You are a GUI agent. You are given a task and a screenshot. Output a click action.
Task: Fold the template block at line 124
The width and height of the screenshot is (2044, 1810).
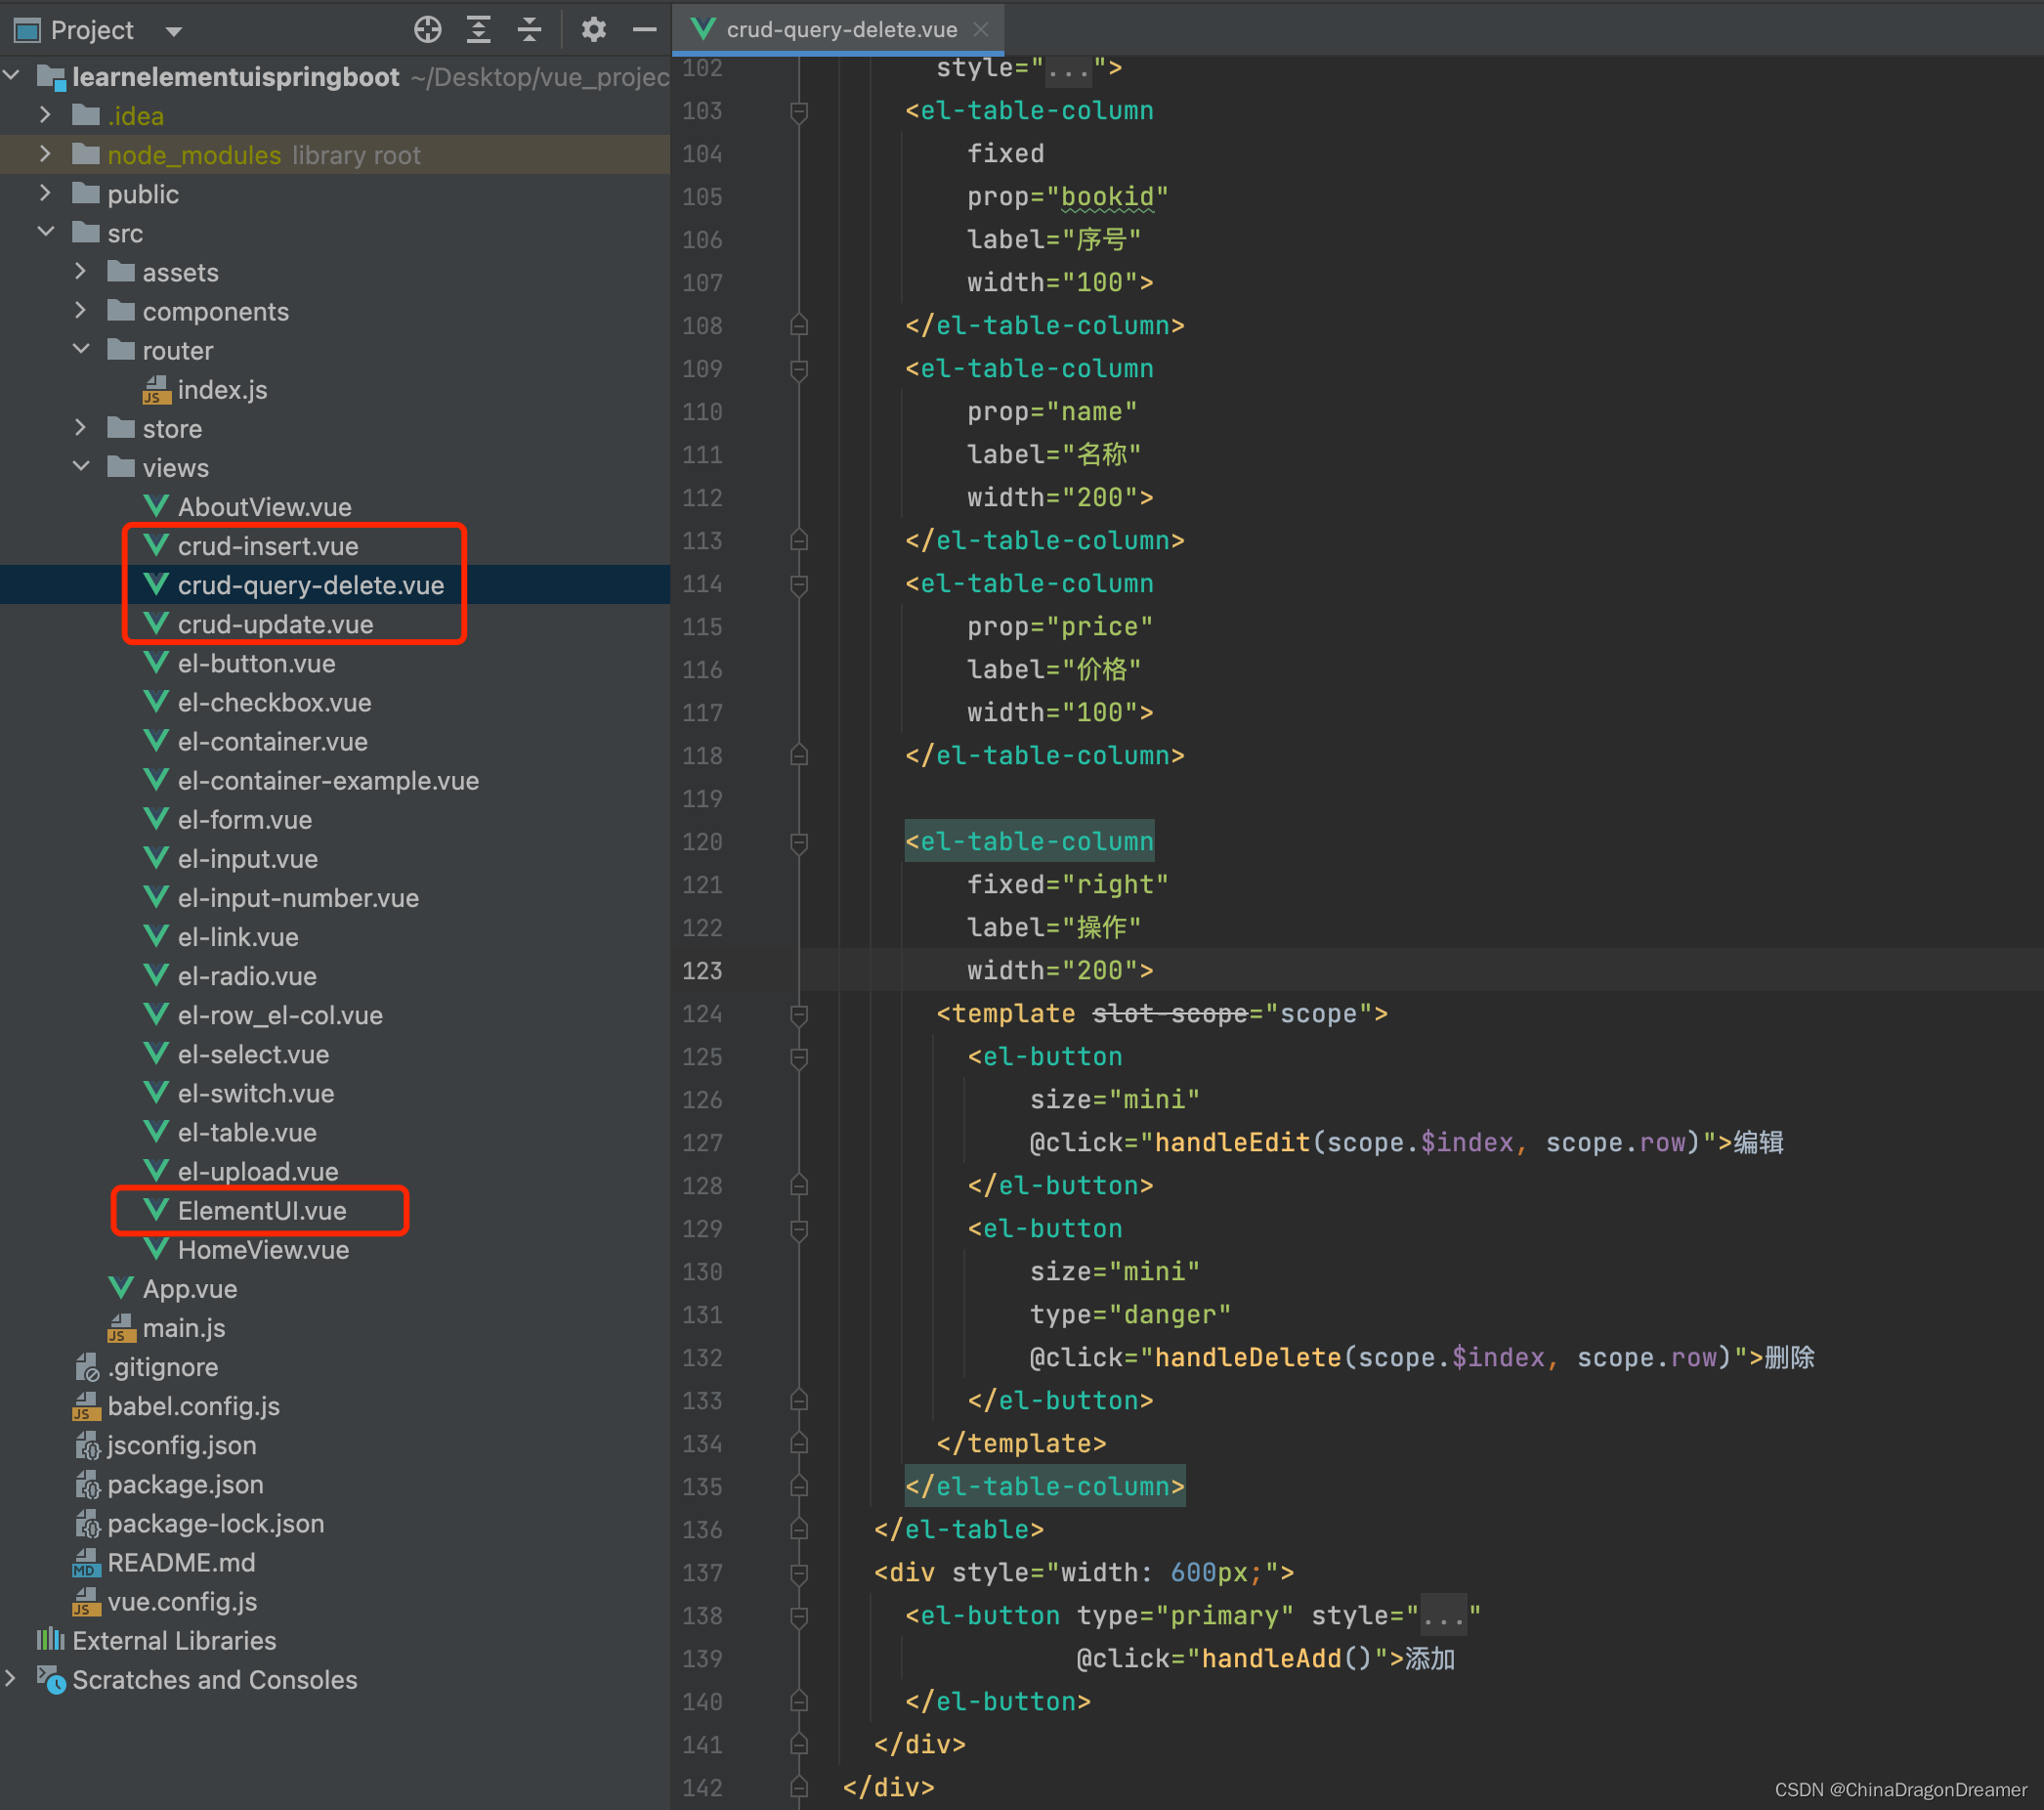(799, 1014)
